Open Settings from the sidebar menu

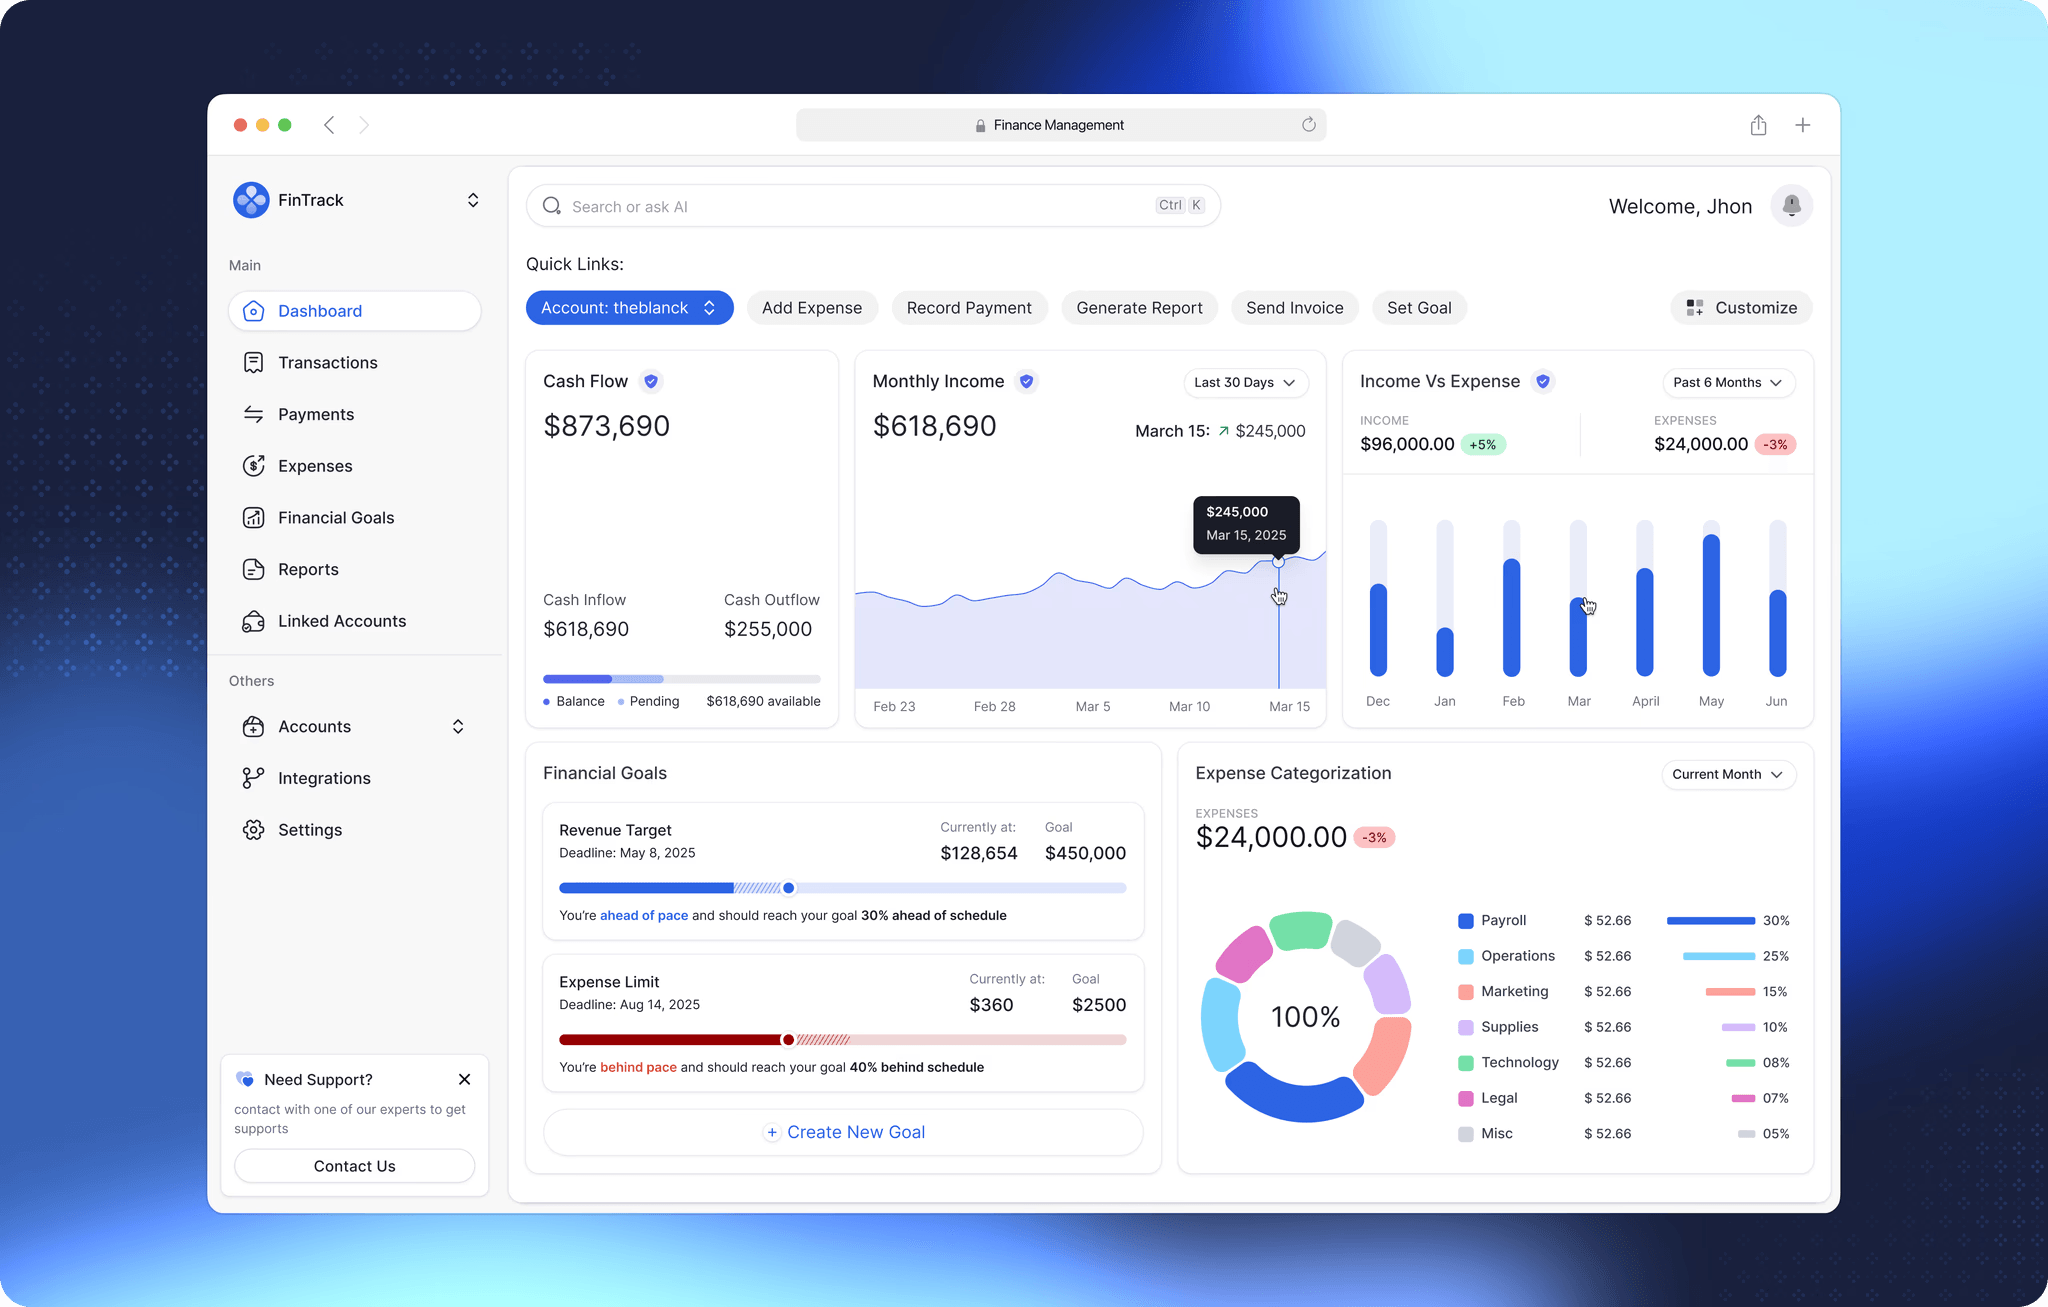click(253, 829)
